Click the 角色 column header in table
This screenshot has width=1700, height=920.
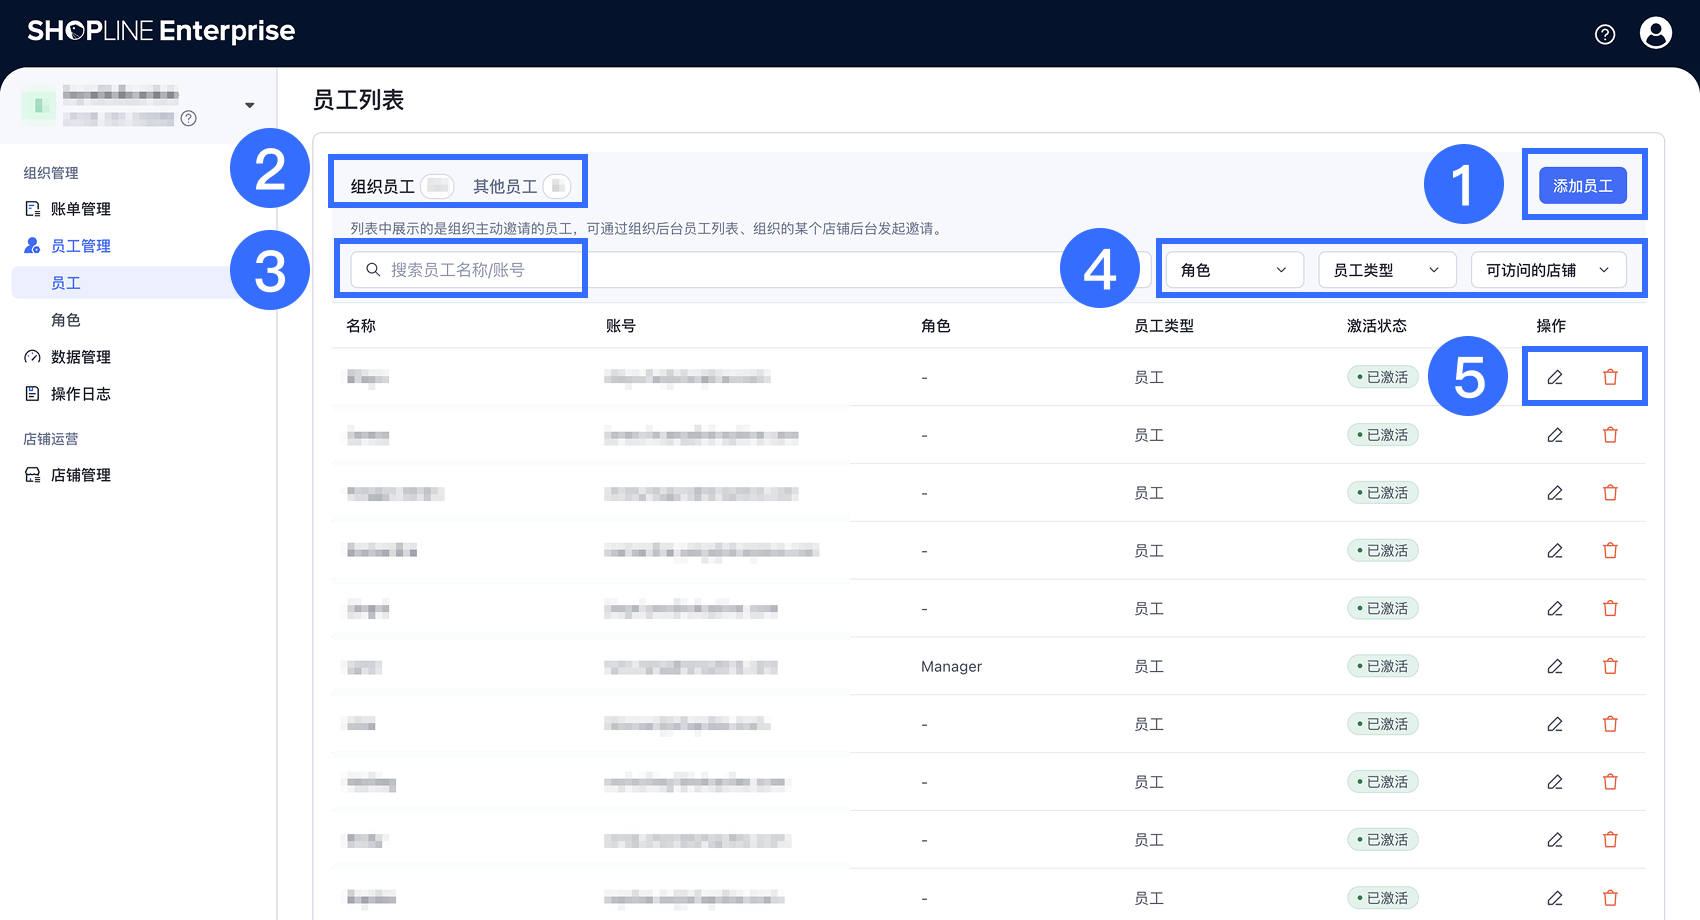point(936,326)
